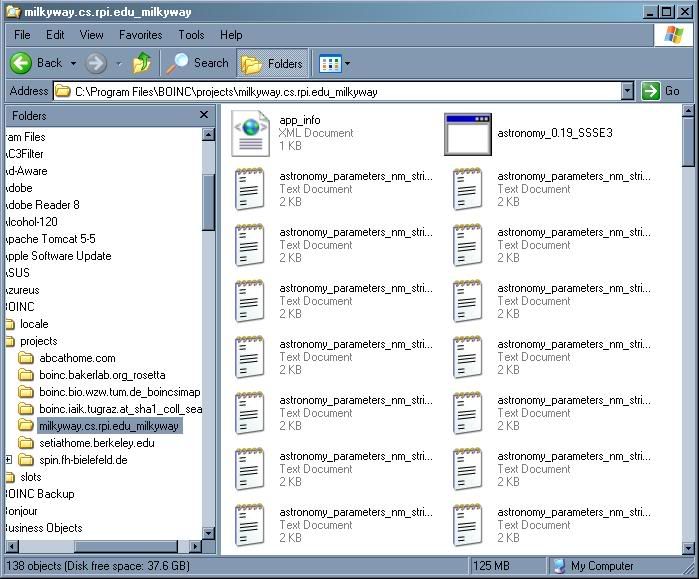Click the Windows flag logo
Image resolution: width=699 pixels, height=579 pixels.
pyautogui.click(x=673, y=35)
